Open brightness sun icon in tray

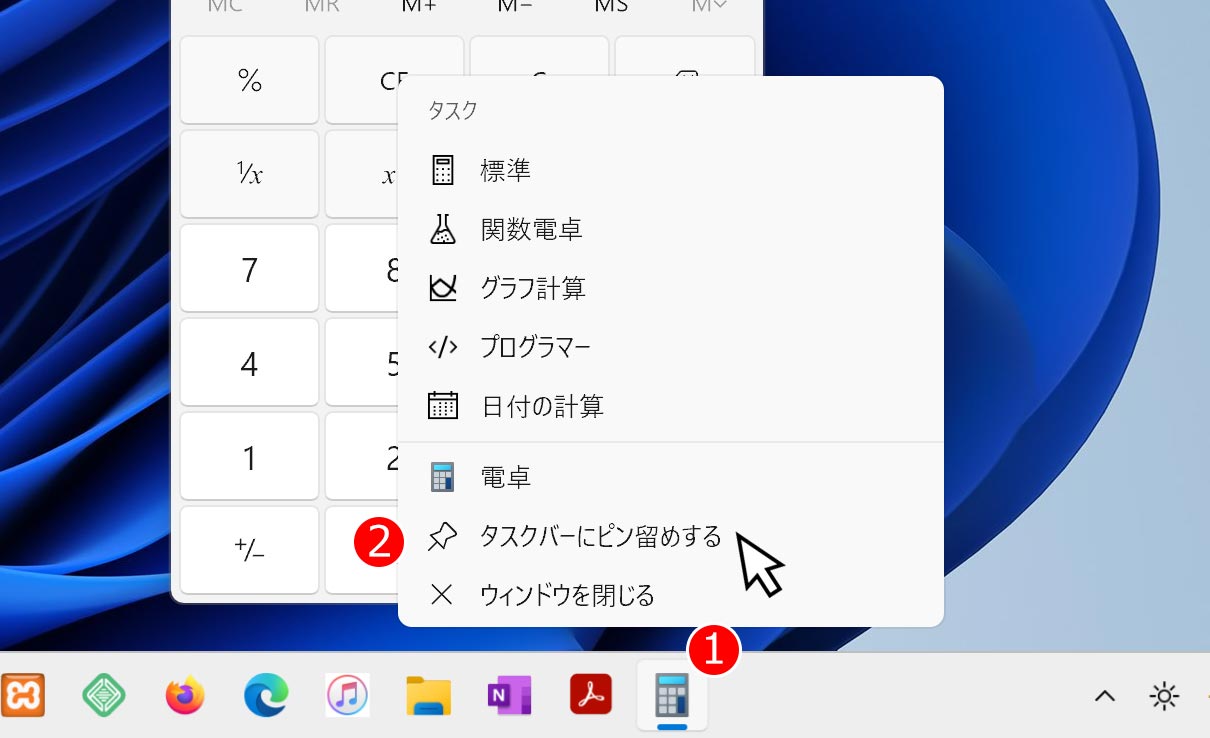(x=1164, y=696)
